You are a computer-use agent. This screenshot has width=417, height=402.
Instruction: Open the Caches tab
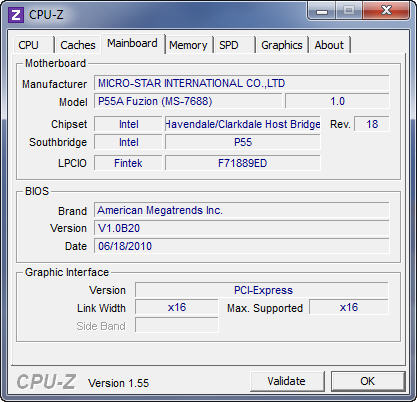pos(78,45)
